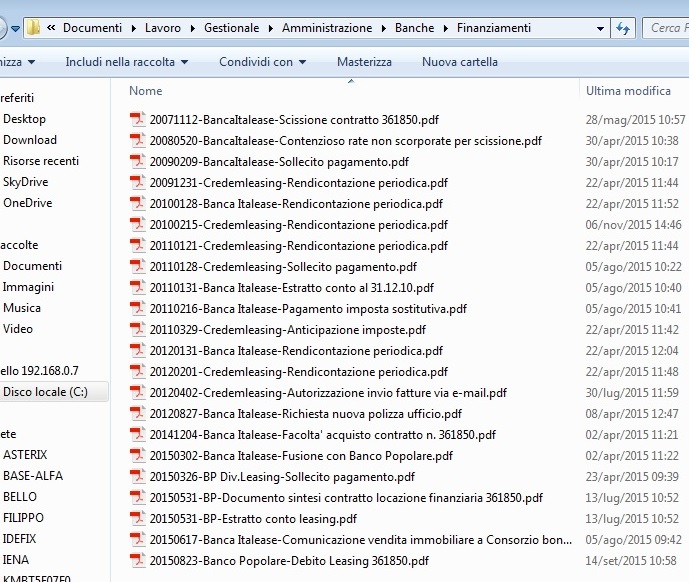Image resolution: width=689 pixels, height=582 pixels.
Task: Click PDF icon of Anticipazione imposte file
Action: point(138,330)
